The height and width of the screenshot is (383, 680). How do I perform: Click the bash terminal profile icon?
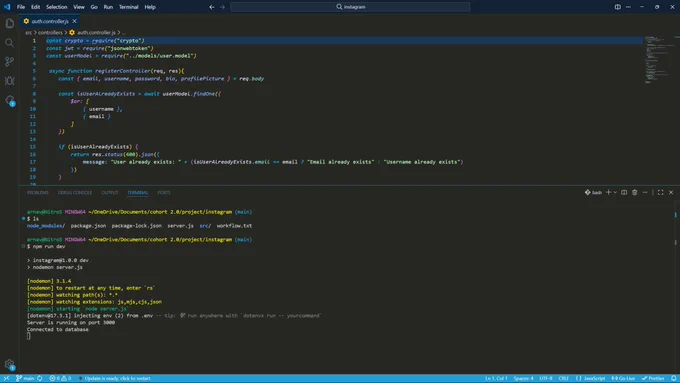coord(593,192)
